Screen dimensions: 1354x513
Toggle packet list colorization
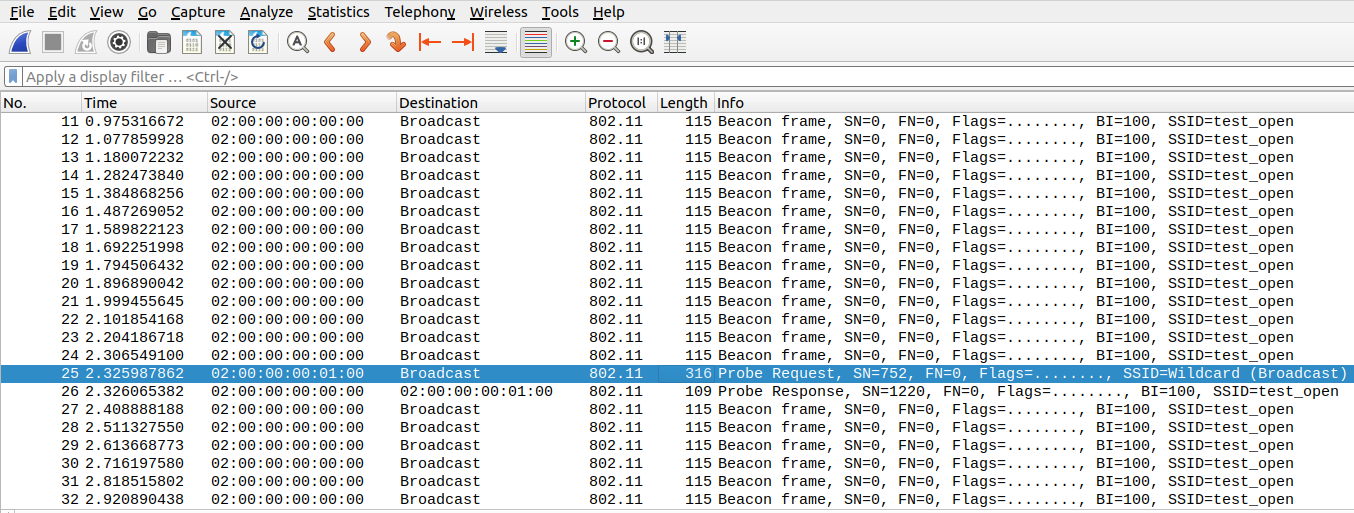[x=536, y=42]
